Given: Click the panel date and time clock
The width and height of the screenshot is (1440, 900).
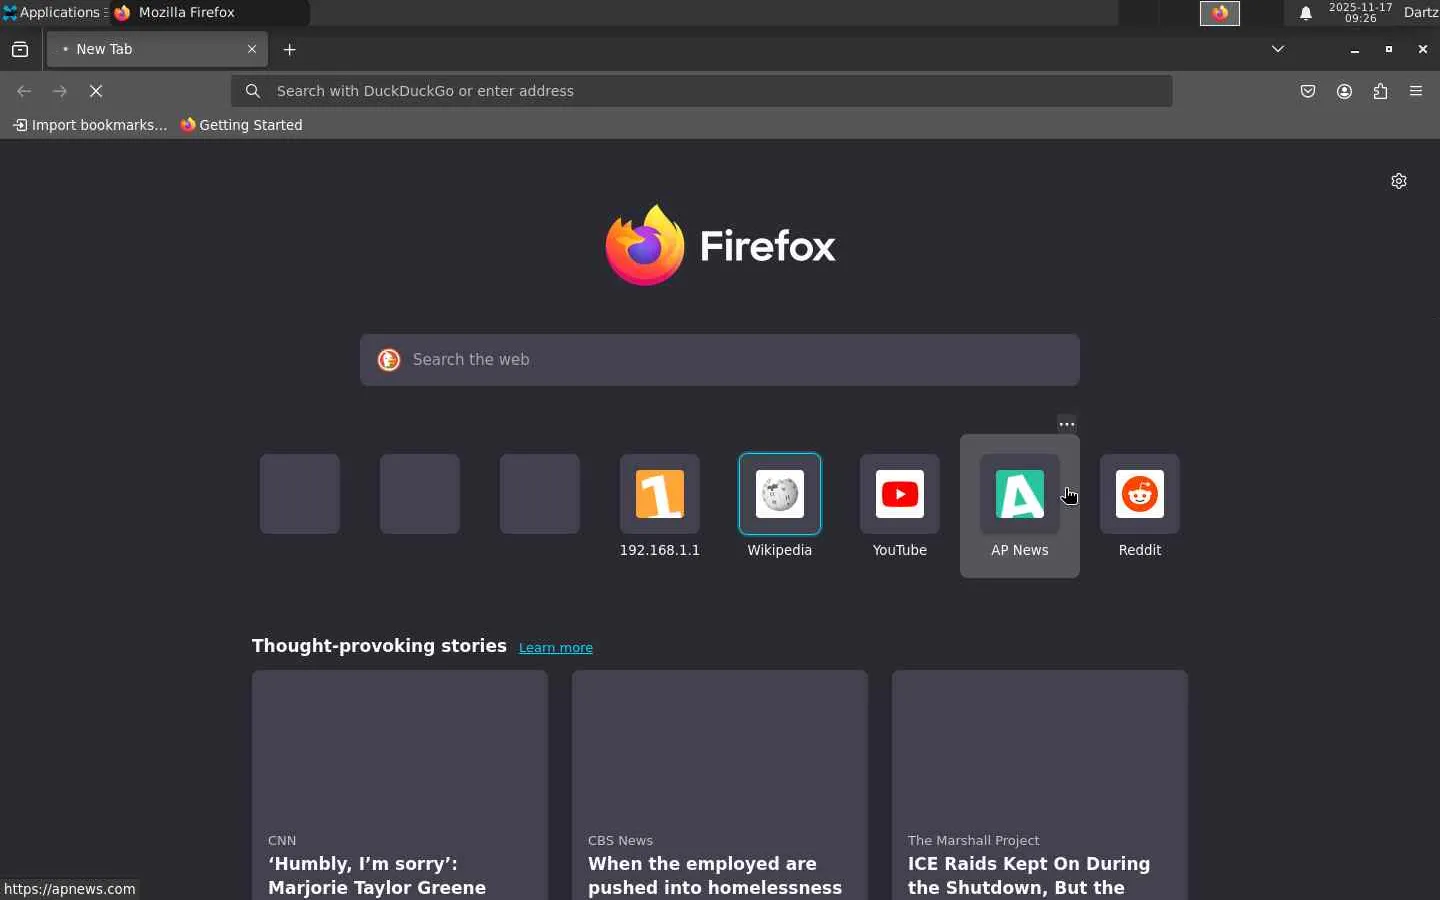Looking at the screenshot, I should coord(1360,13).
